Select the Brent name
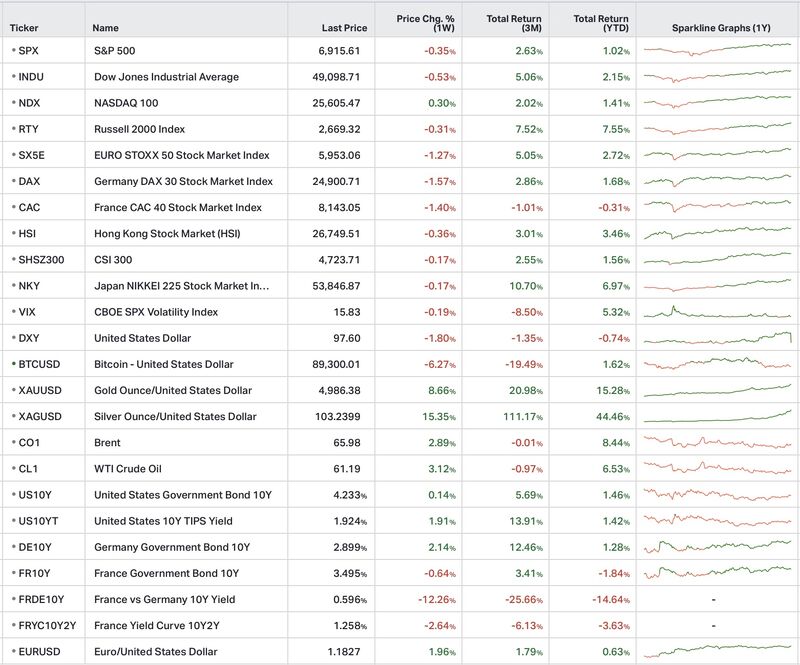This screenshot has width=800, height=665. tap(107, 442)
